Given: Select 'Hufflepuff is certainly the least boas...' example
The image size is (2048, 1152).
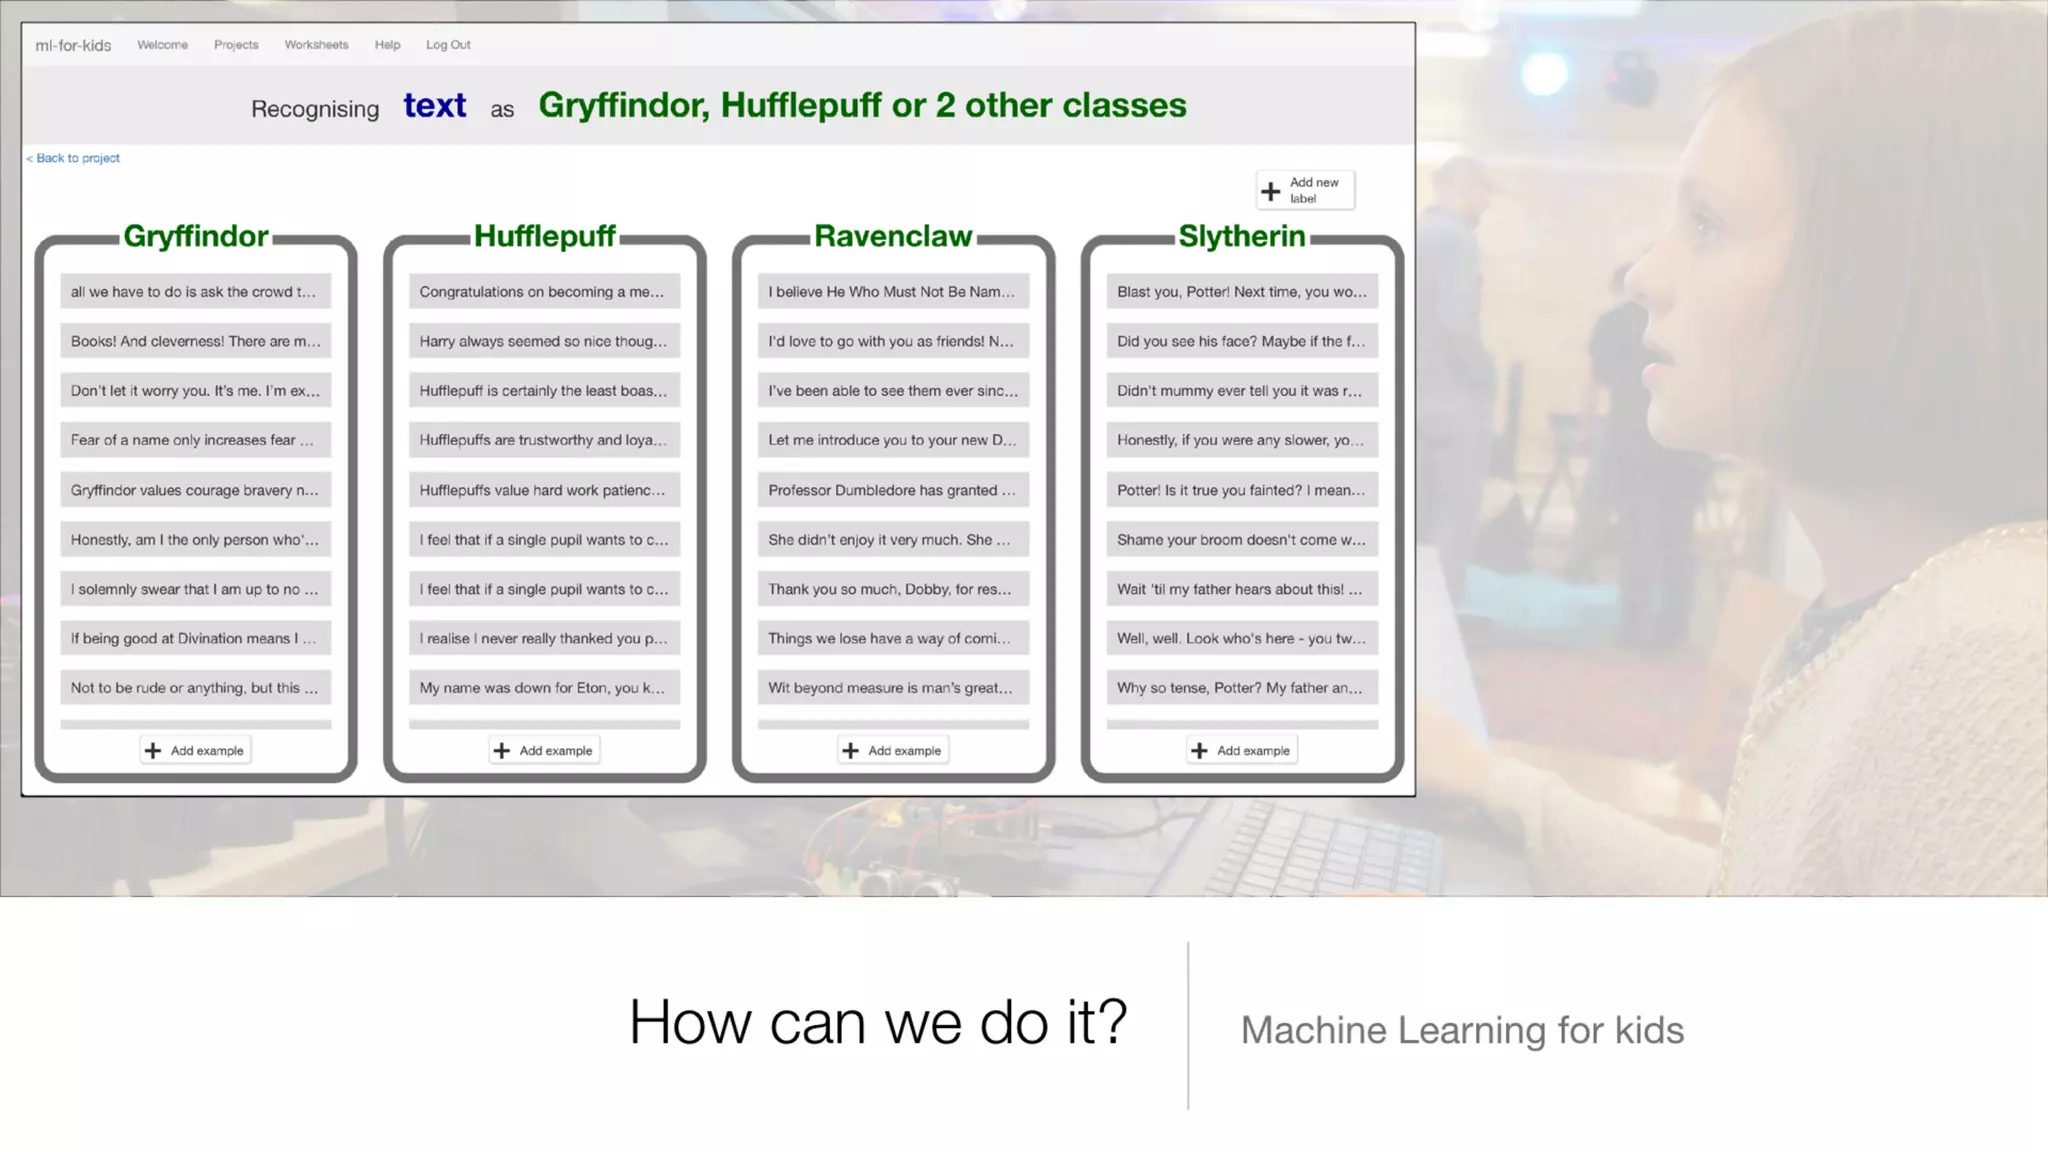Looking at the screenshot, I should coord(545,391).
